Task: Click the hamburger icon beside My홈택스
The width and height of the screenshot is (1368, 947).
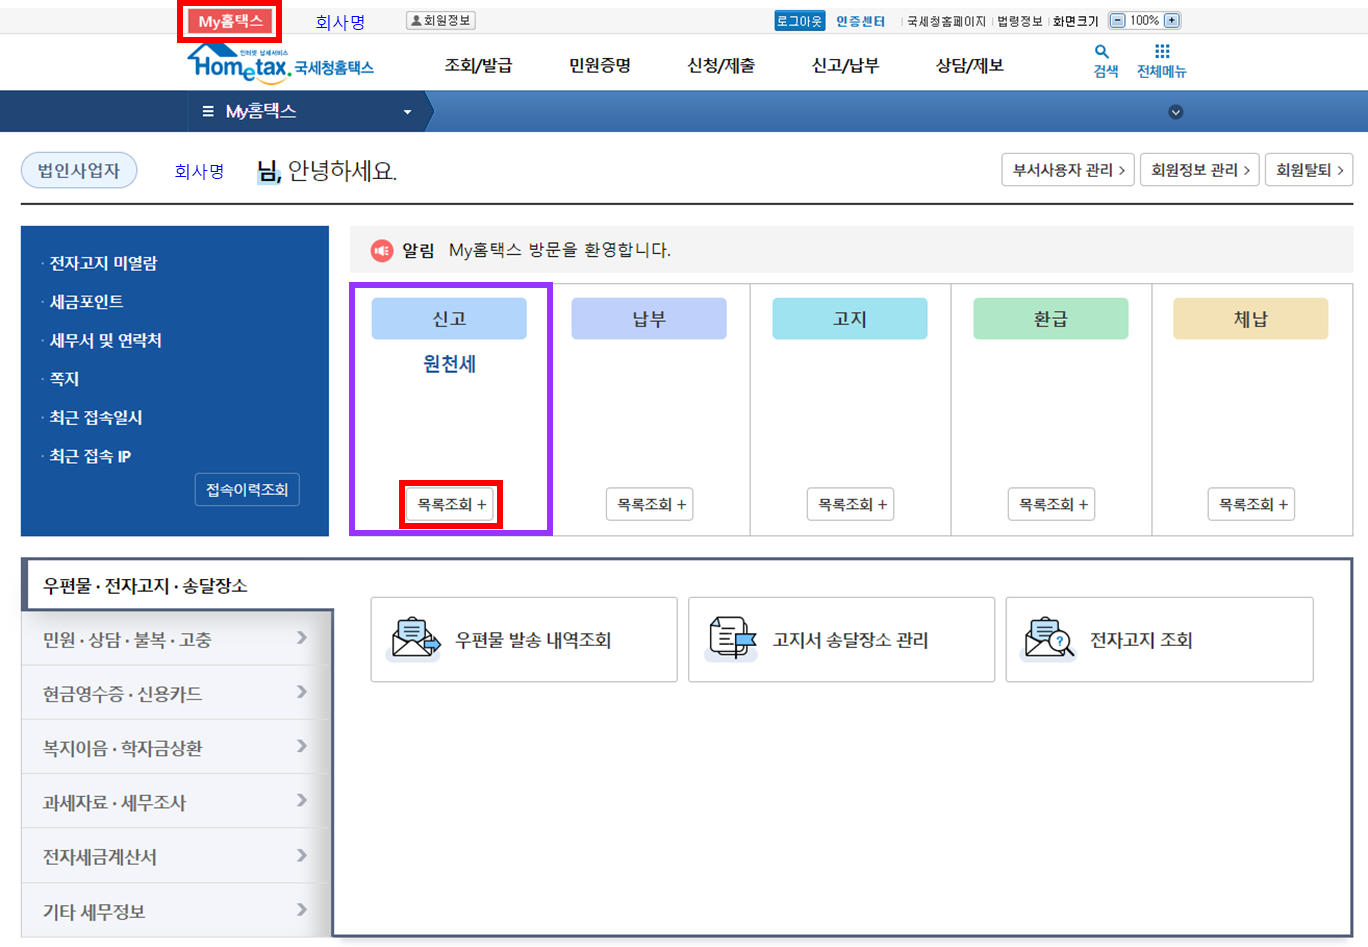Action: click(208, 111)
